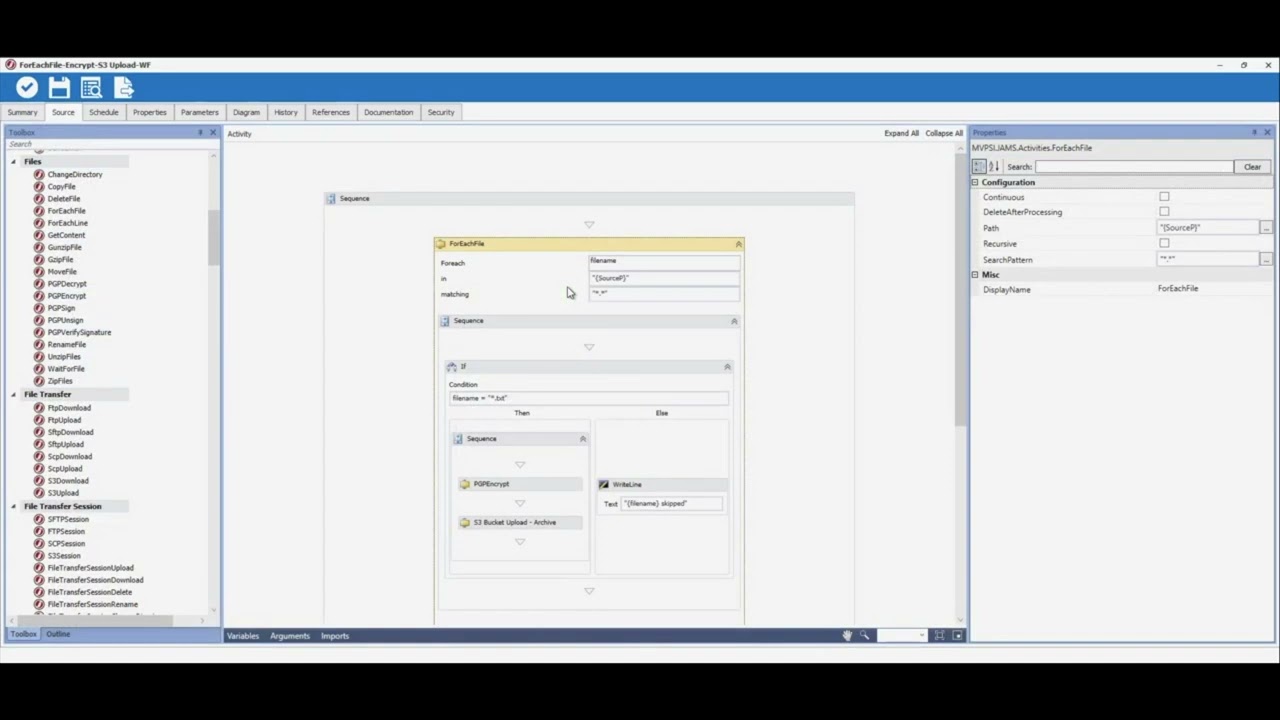Screen dimensions: 1280x720
Task: Open the Imports panel
Action: click(335, 636)
